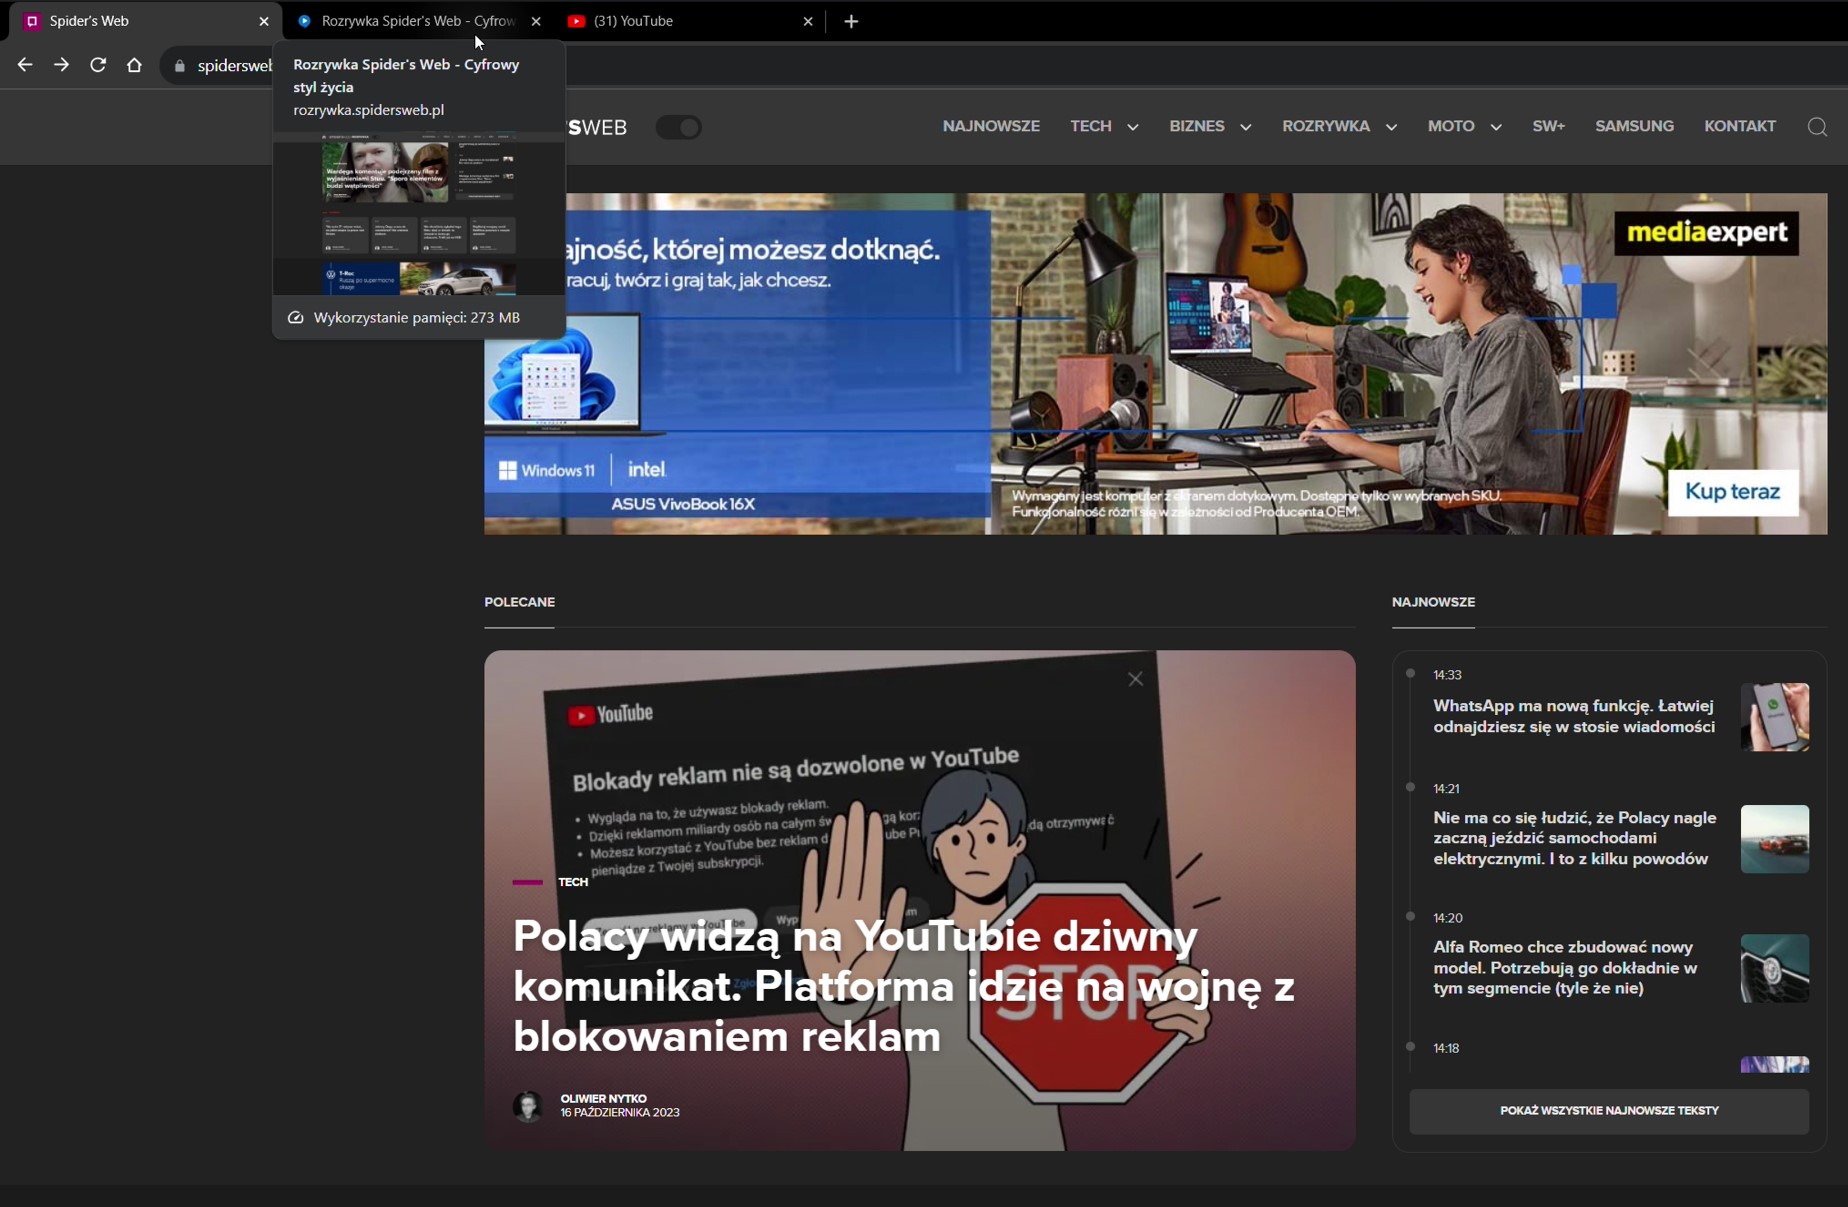This screenshot has width=1848, height=1207.
Task: Click the TECH category label on featured article
Action: pos(573,882)
